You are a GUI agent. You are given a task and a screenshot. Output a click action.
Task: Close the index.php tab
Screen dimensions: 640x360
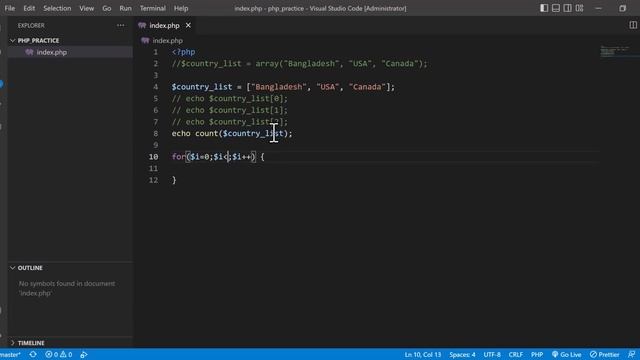click(188, 25)
